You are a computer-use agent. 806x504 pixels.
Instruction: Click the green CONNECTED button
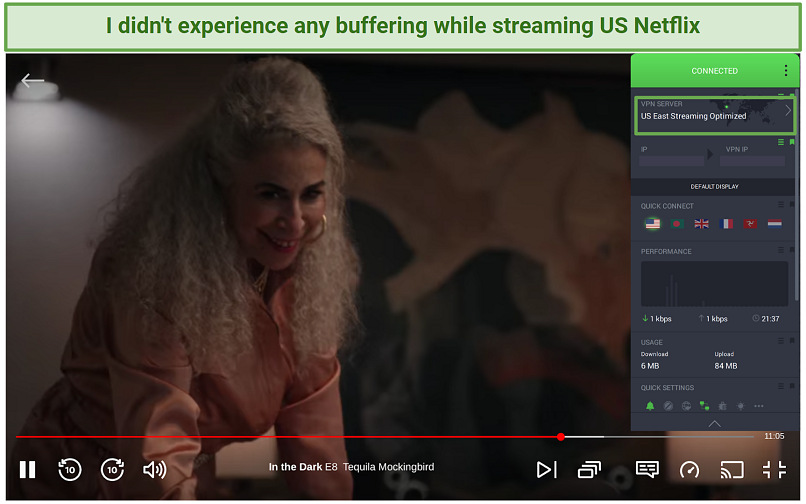click(x=715, y=70)
